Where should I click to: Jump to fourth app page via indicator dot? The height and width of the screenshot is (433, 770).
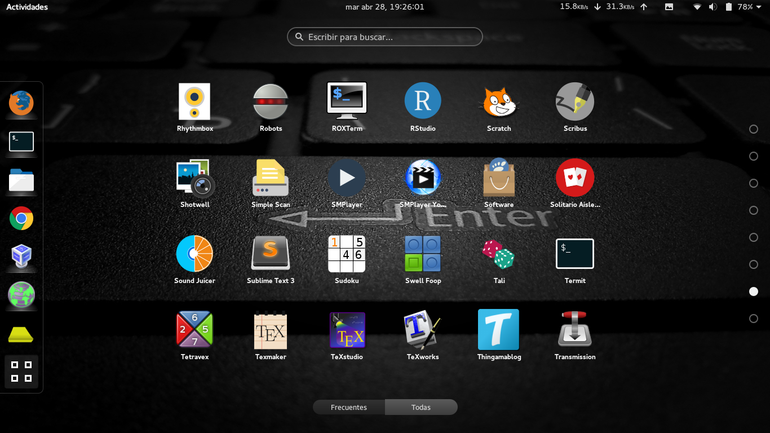point(753,210)
